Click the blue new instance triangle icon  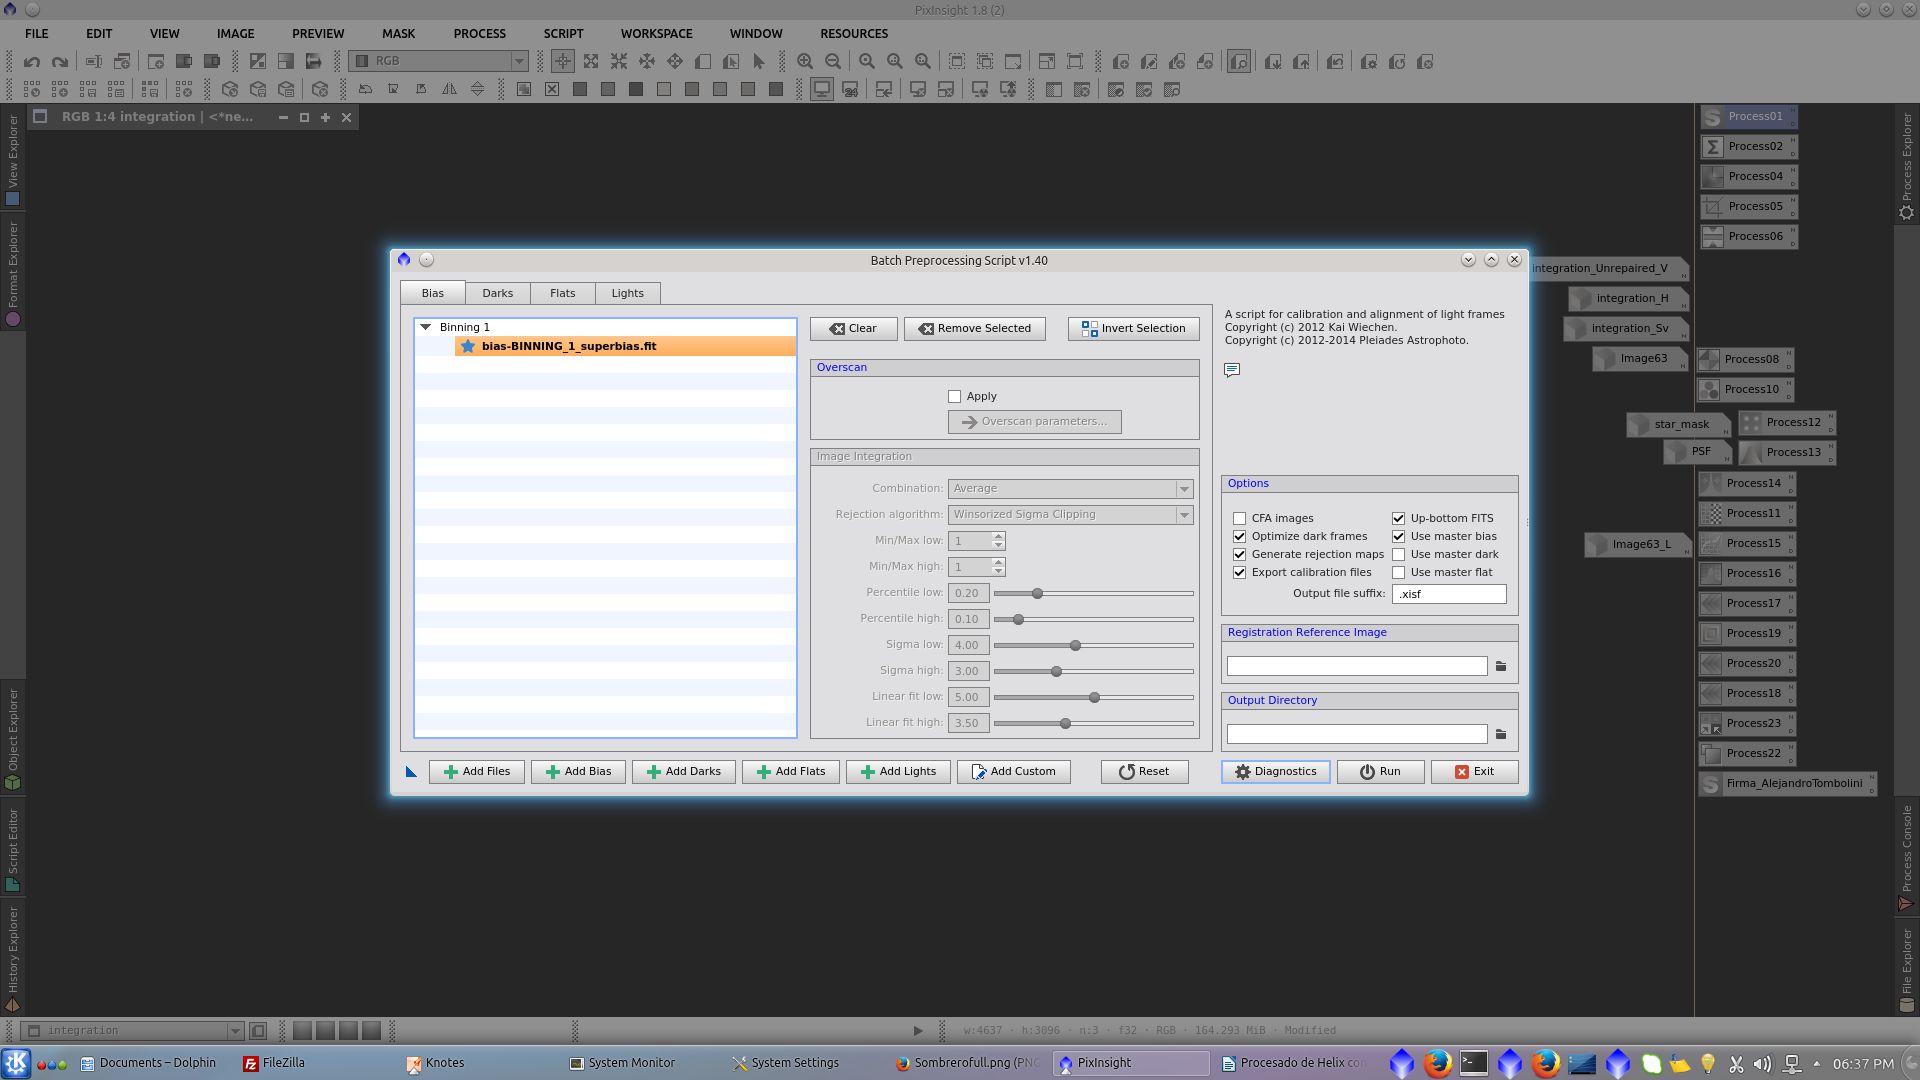coord(411,771)
